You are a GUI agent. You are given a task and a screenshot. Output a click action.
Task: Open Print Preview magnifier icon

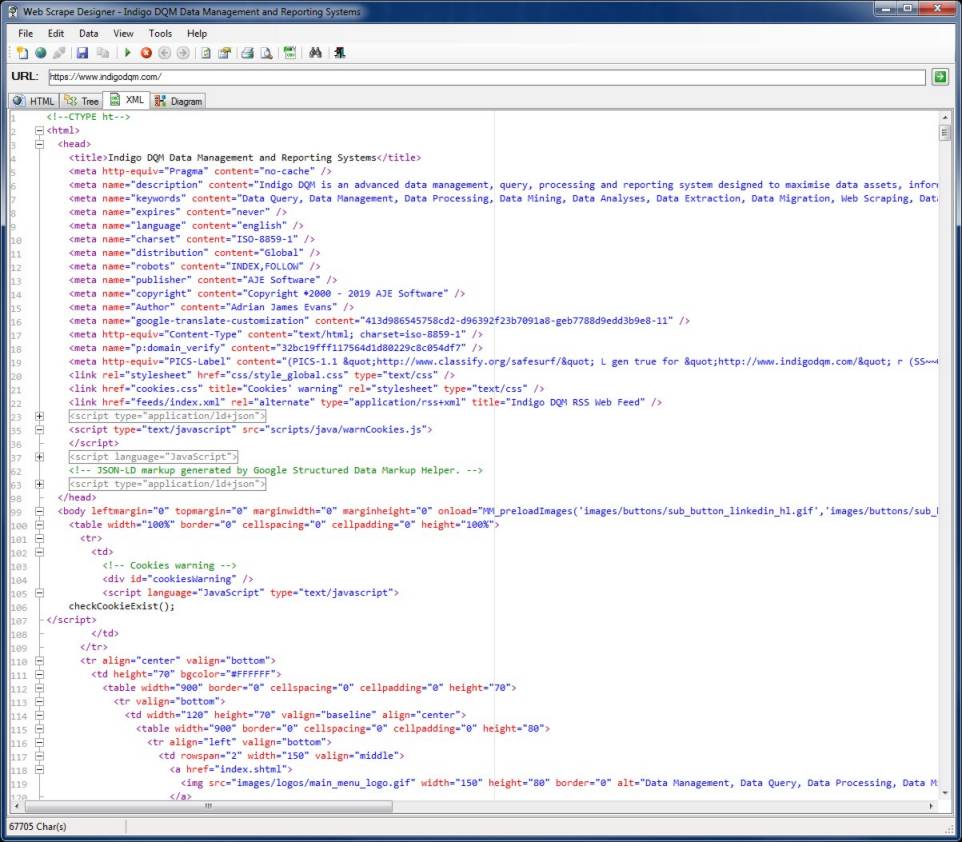(266, 53)
